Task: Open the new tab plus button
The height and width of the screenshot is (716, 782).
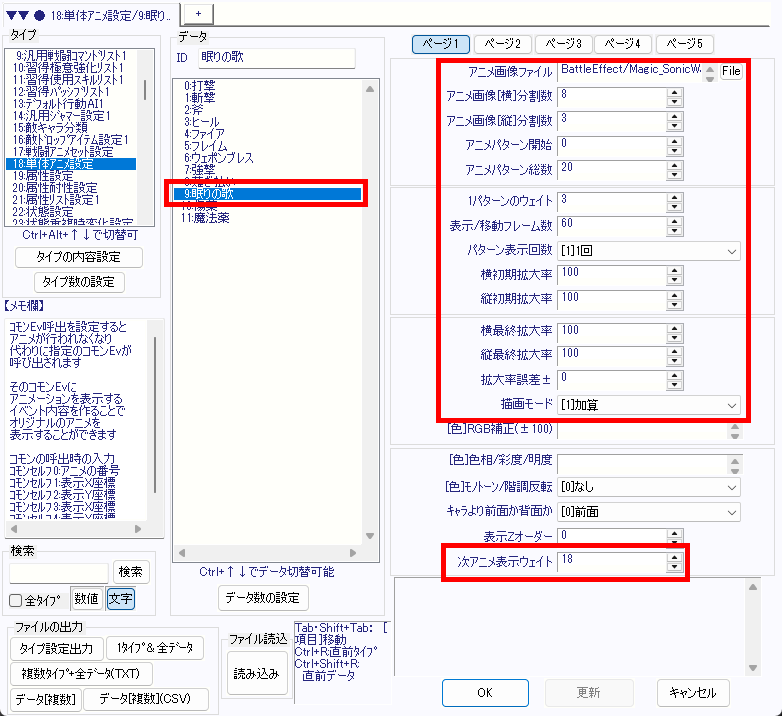Action: 198,10
